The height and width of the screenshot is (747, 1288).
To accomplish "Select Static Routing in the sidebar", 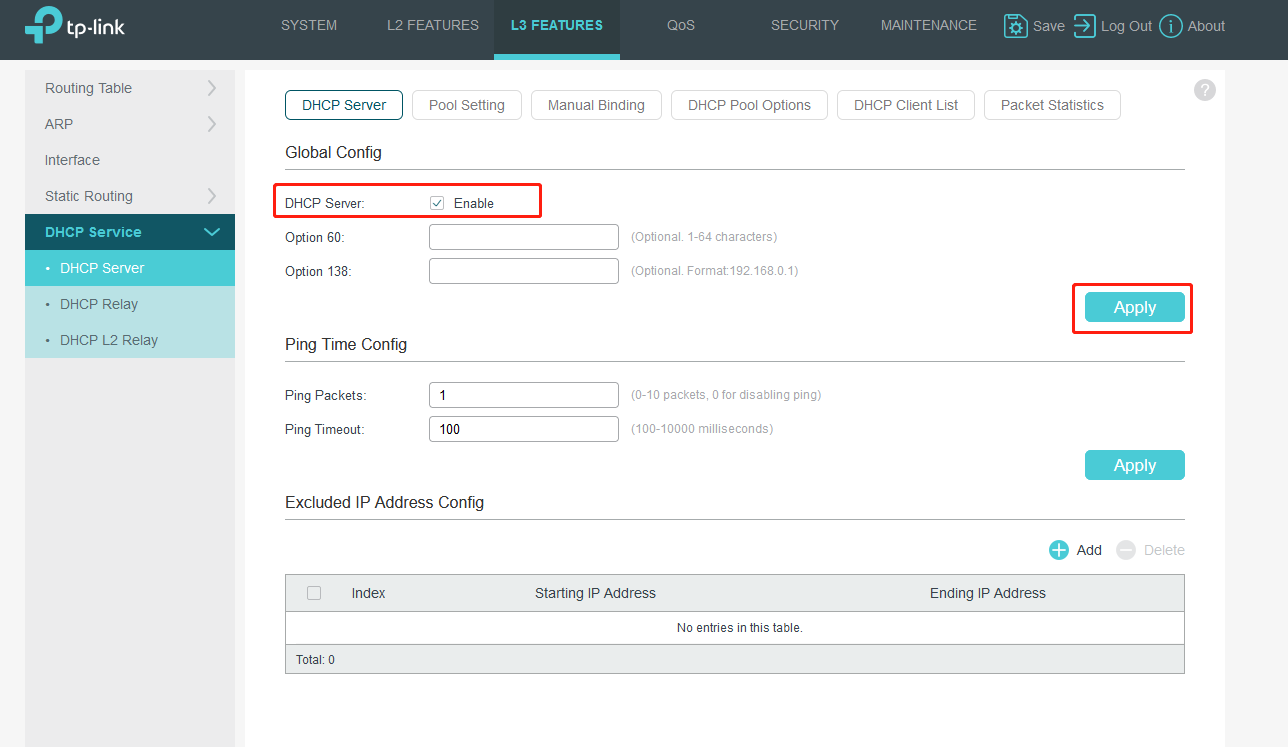I will 130,196.
